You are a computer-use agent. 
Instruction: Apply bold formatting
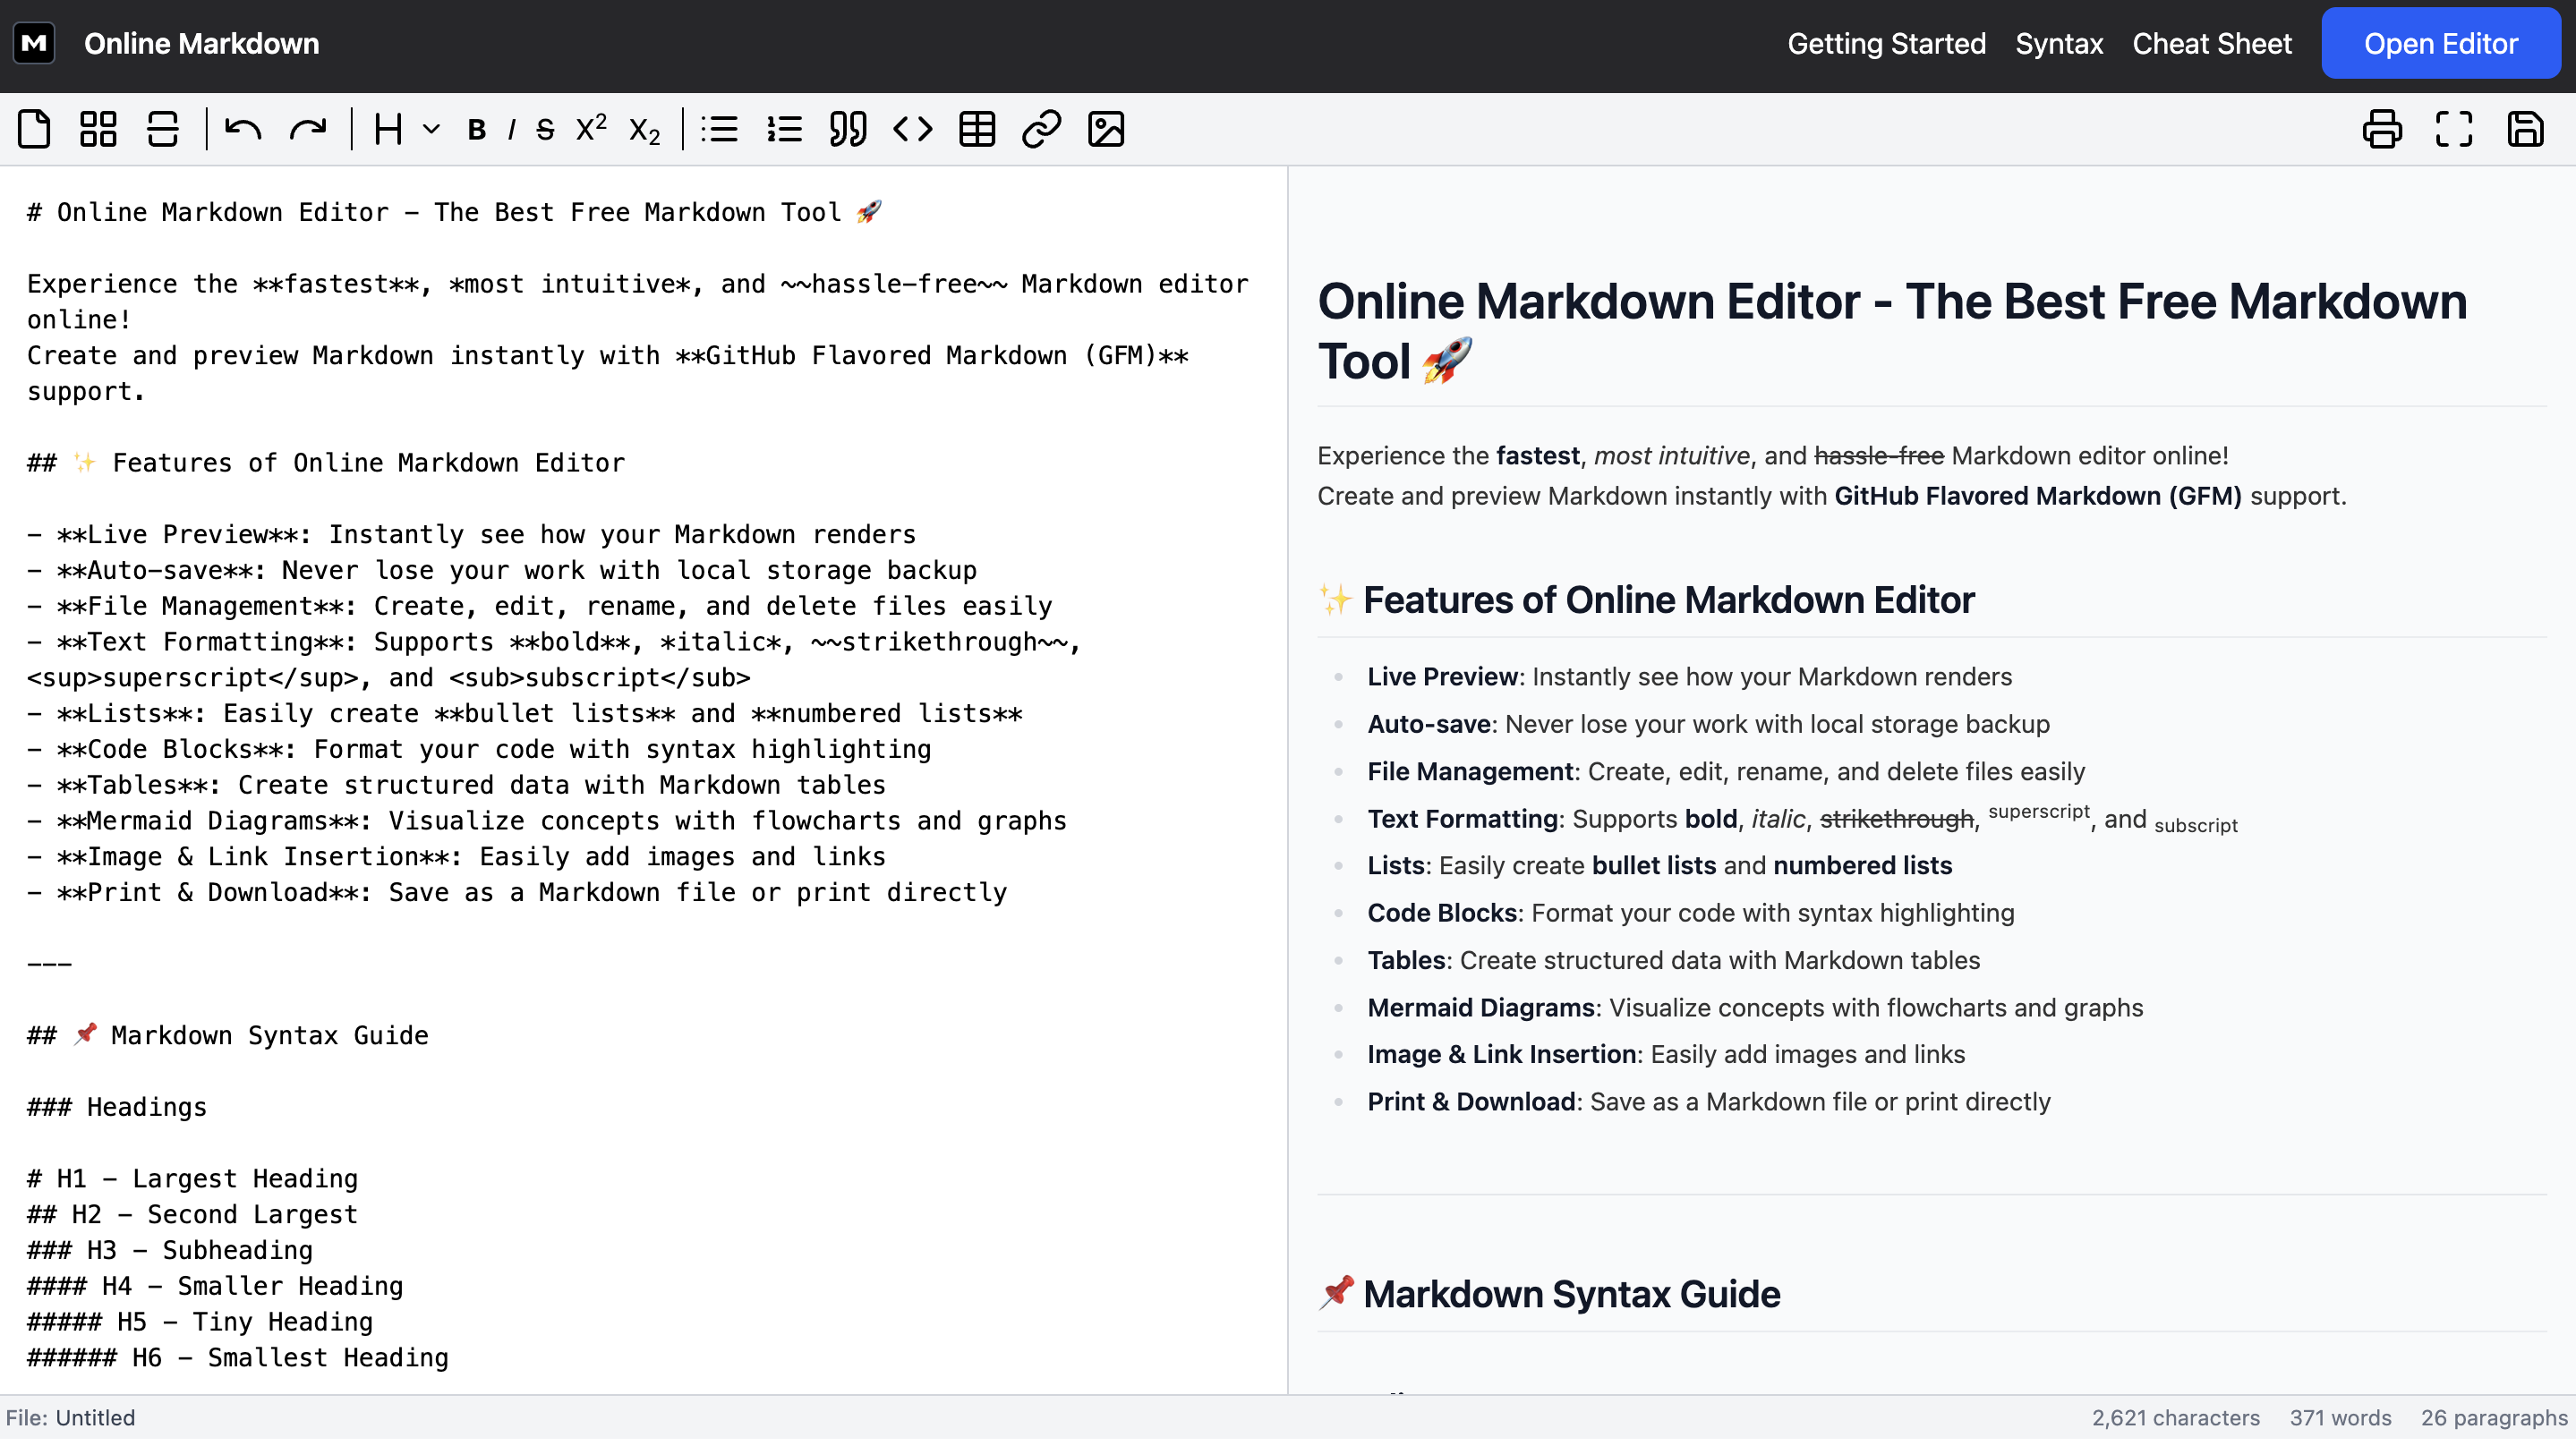tap(477, 130)
